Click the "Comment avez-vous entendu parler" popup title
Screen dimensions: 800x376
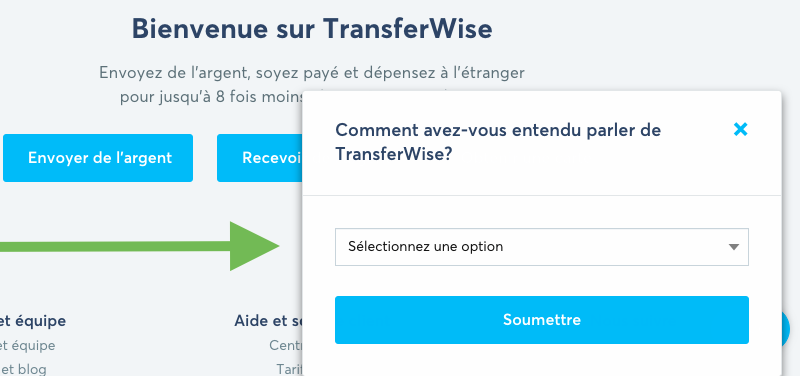(498, 141)
